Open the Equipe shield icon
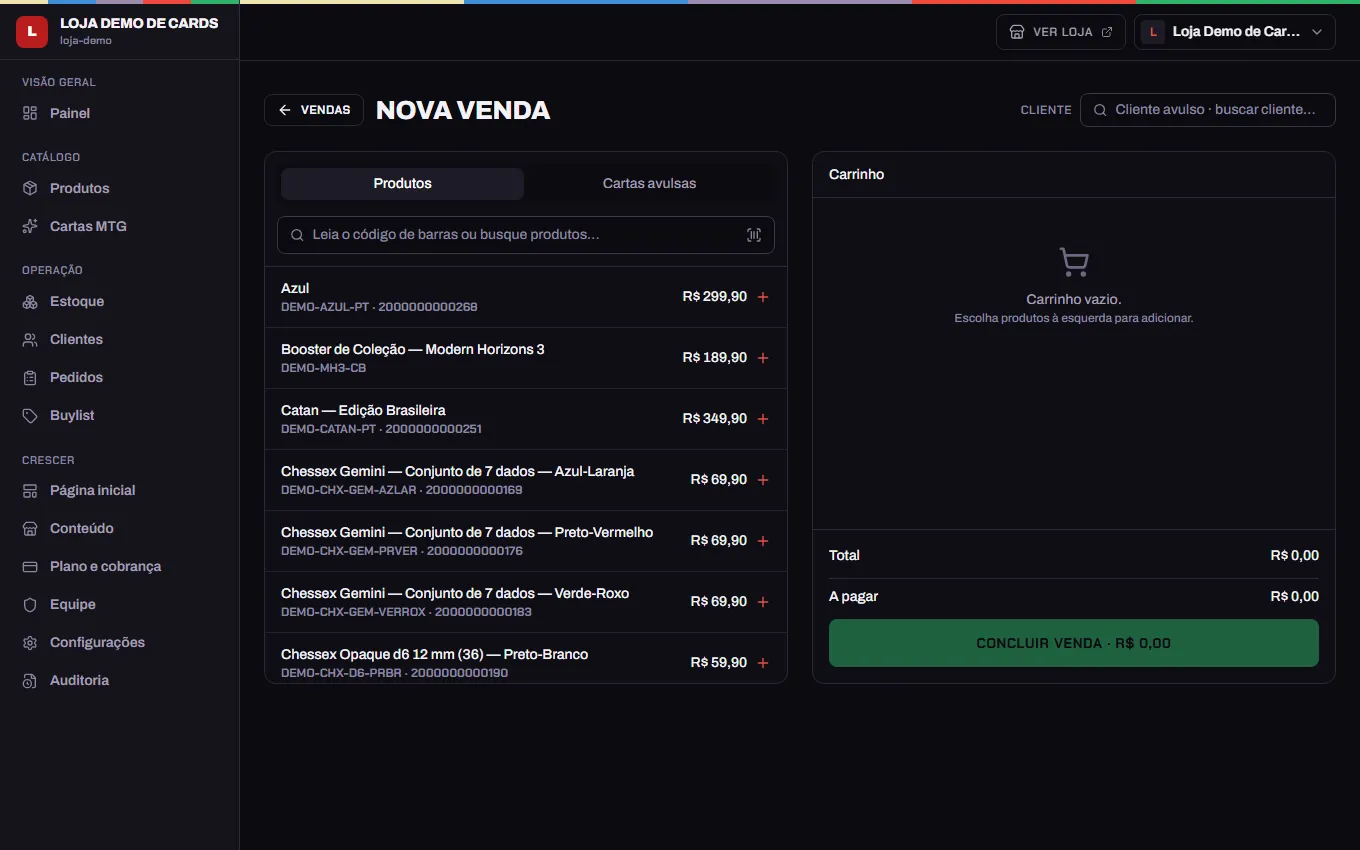1360x850 pixels. coord(30,604)
